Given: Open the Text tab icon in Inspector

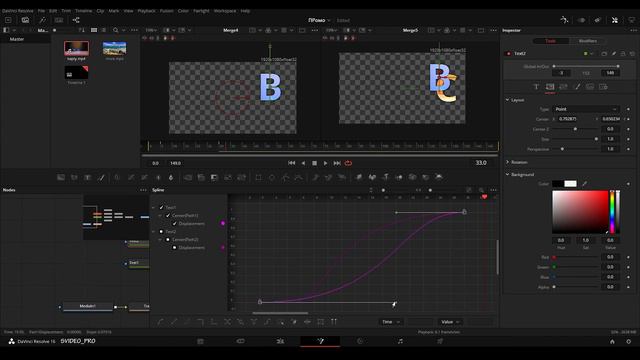Looking at the screenshot, I should (536, 87).
